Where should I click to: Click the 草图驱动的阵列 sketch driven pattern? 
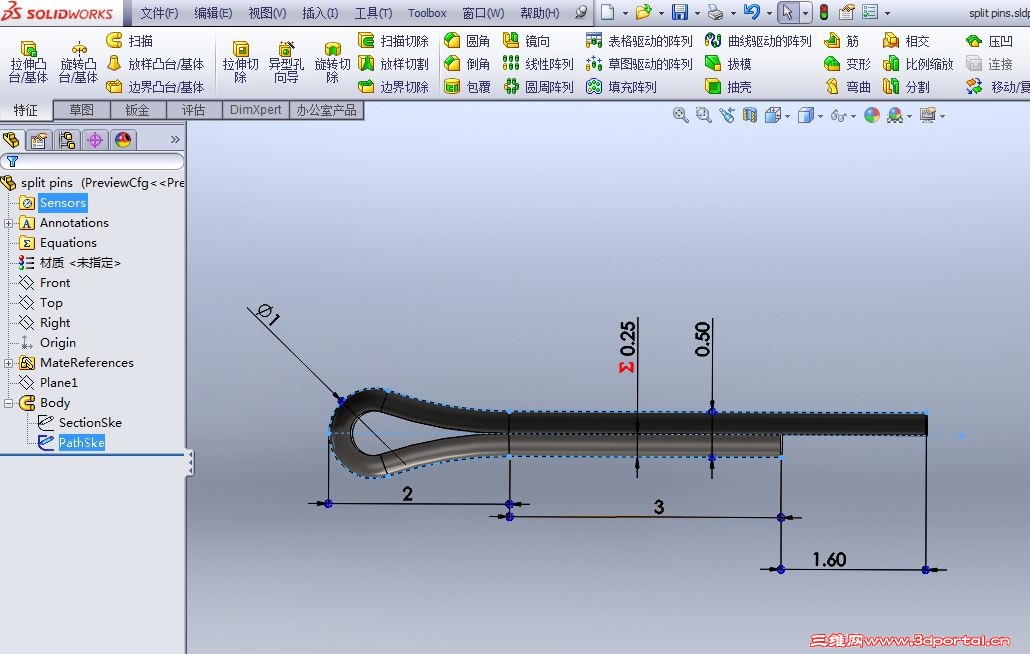(x=639, y=64)
